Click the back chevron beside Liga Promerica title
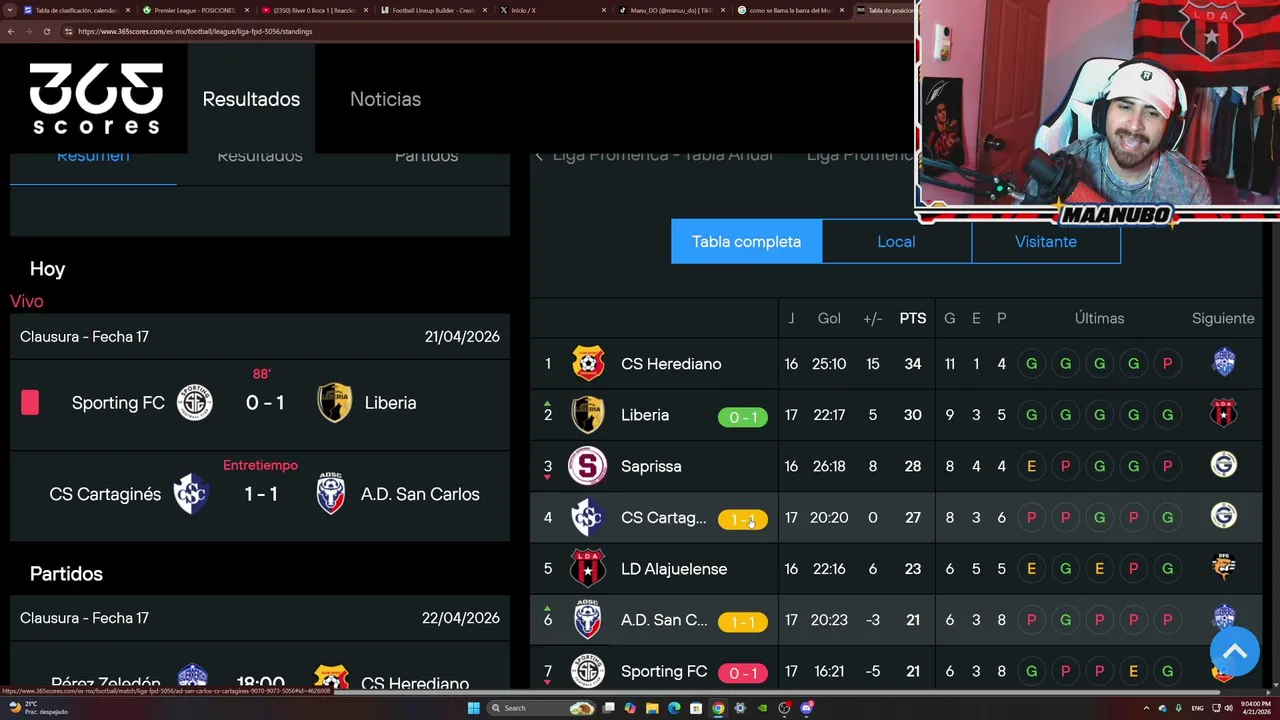Image resolution: width=1280 pixels, height=720 pixels. point(539,155)
